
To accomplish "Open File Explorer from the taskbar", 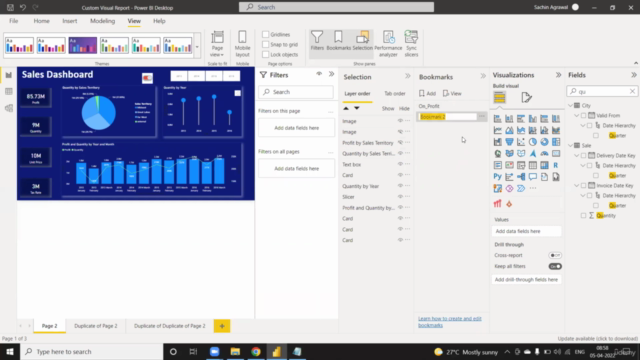I will click(x=235, y=351).
